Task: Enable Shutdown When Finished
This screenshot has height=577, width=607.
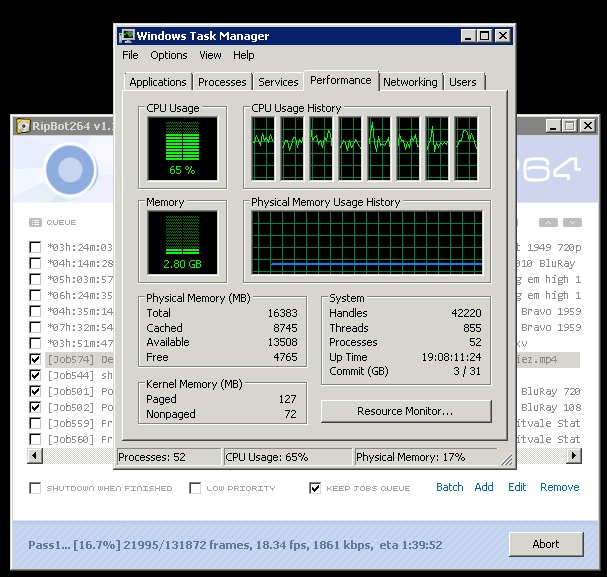Action: (x=35, y=488)
